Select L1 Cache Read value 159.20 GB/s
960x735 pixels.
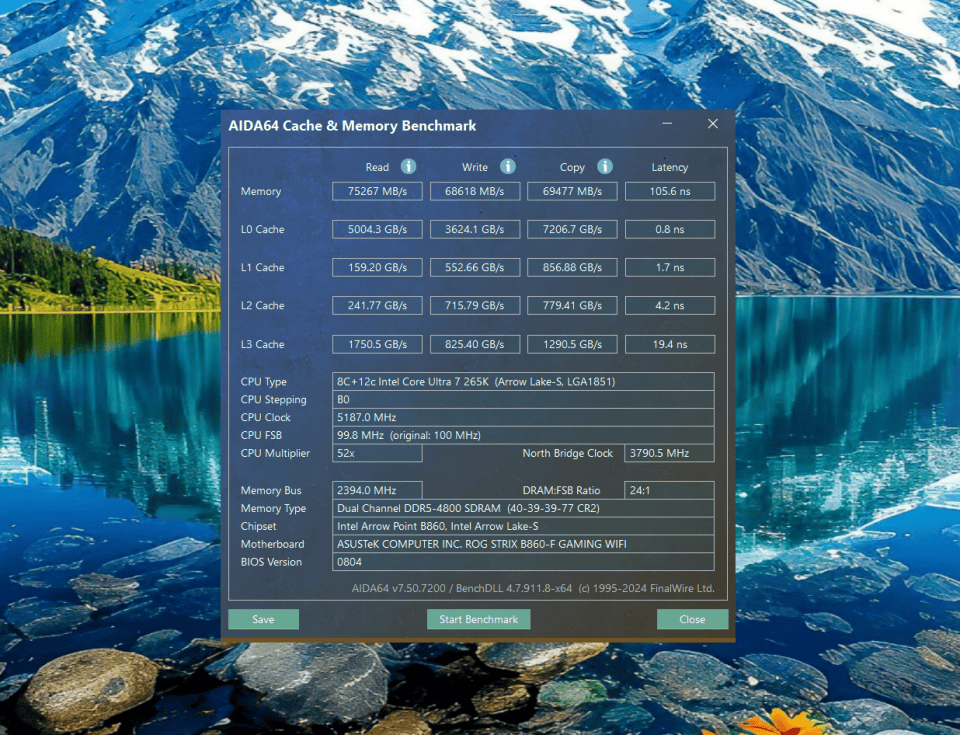pyautogui.click(x=377, y=267)
